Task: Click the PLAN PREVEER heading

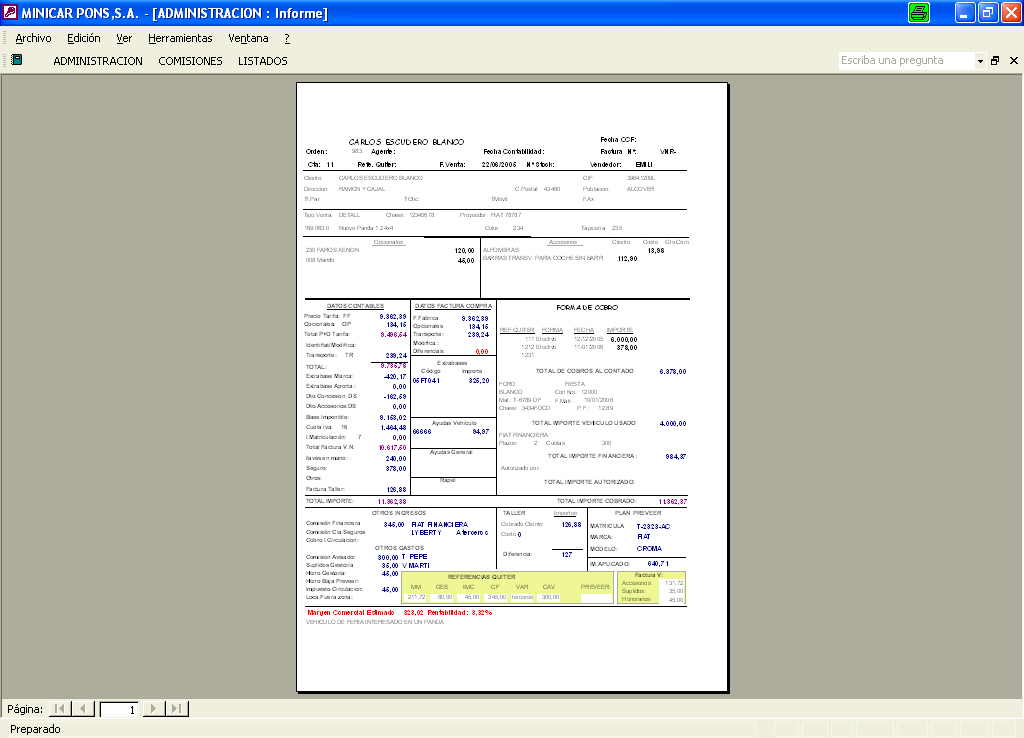Action: coord(638,513)
